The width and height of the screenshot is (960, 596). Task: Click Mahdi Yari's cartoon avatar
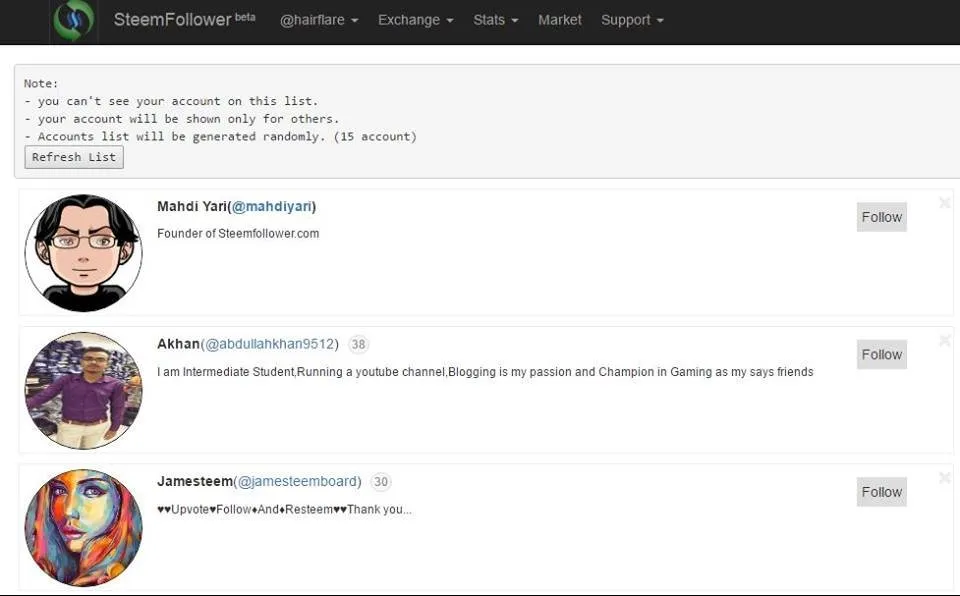[83, 253]
